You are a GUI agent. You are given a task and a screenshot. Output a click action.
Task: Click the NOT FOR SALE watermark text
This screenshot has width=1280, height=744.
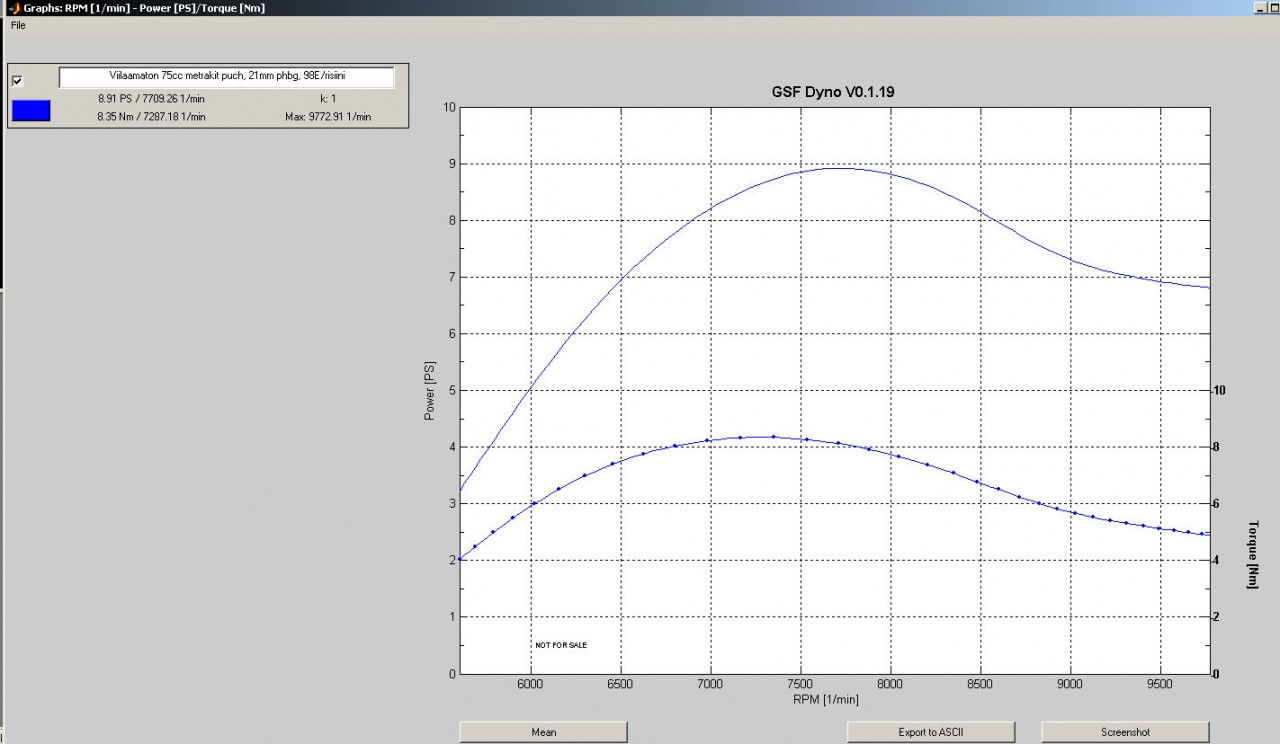pos(561,645)
